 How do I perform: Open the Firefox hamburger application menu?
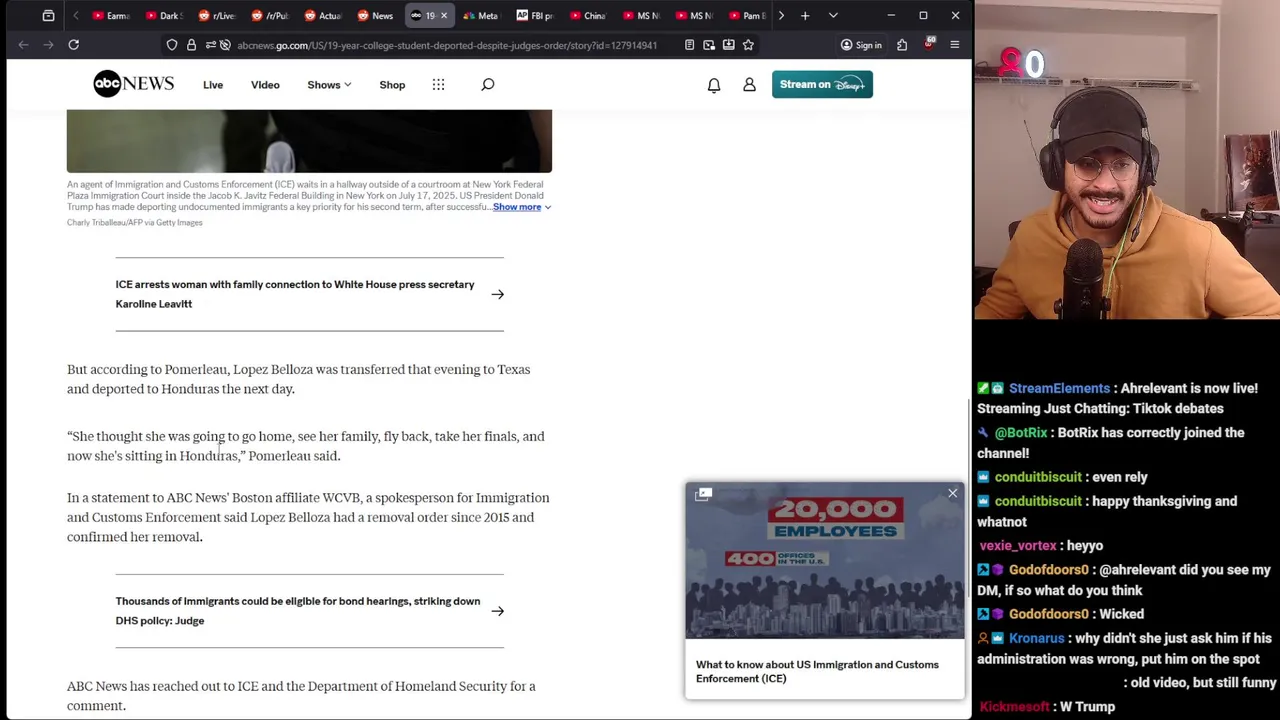(954, 45)
